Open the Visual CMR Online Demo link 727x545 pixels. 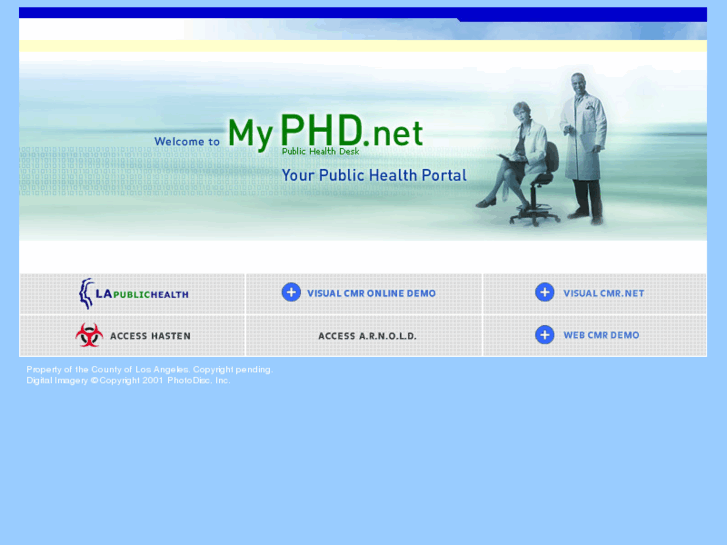click(x=371, y=293)
